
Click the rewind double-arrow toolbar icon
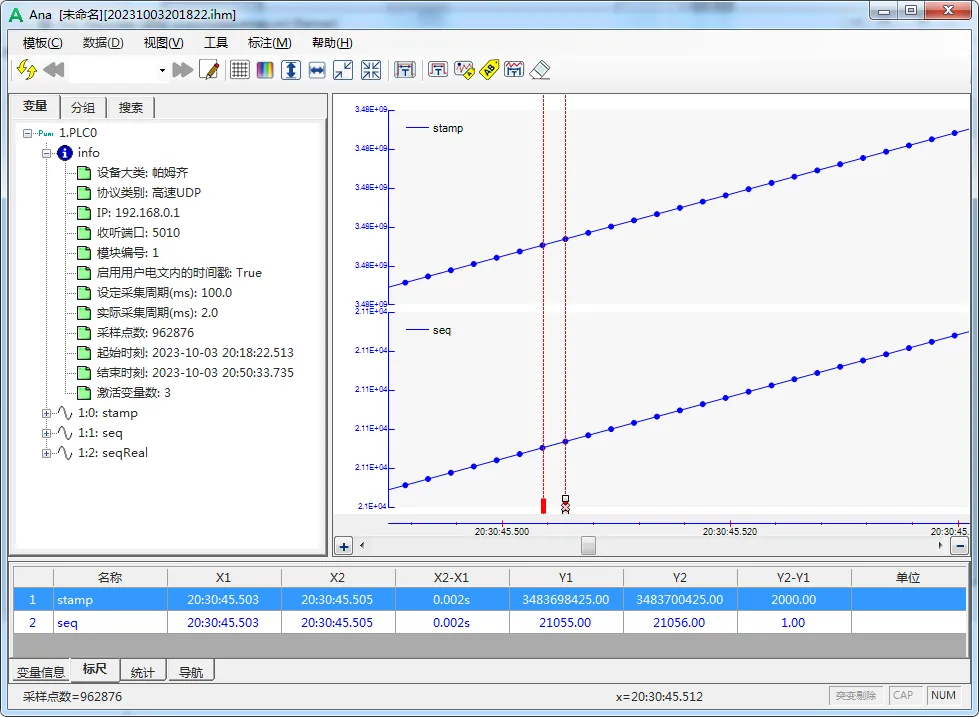[54, 69]
